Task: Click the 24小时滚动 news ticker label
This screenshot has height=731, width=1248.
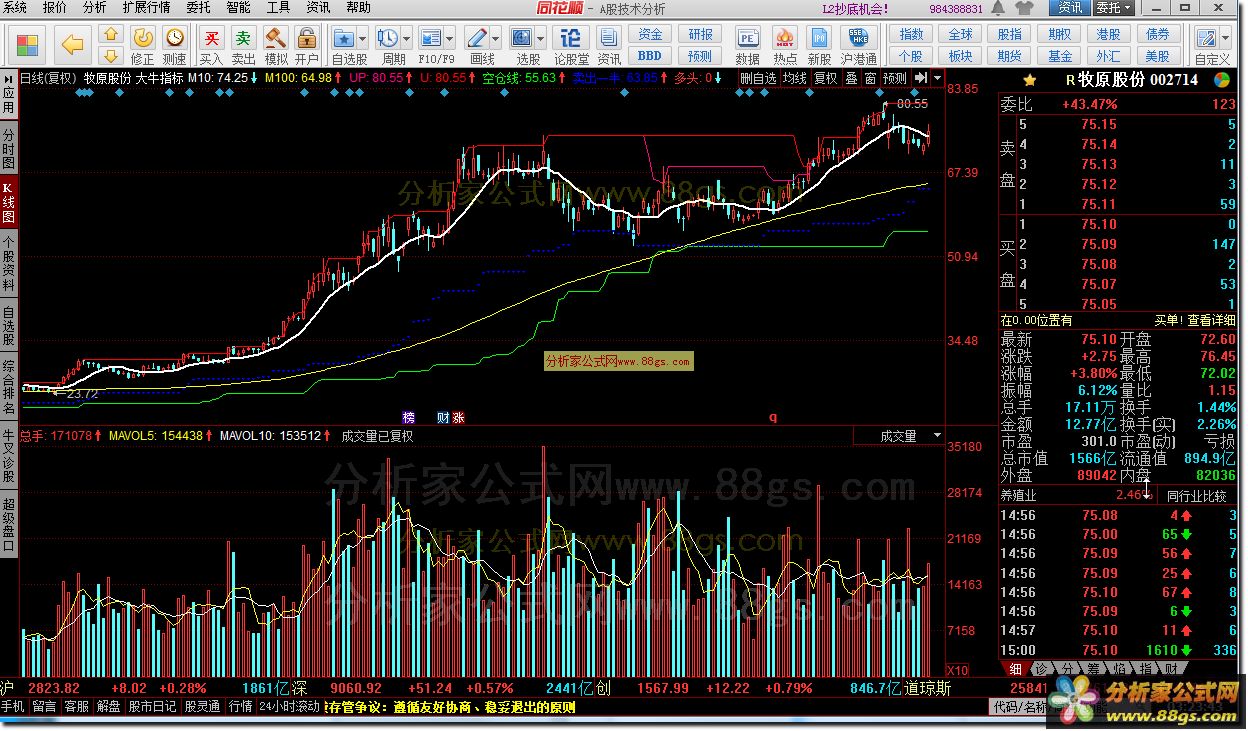Action: coord(289,707)
